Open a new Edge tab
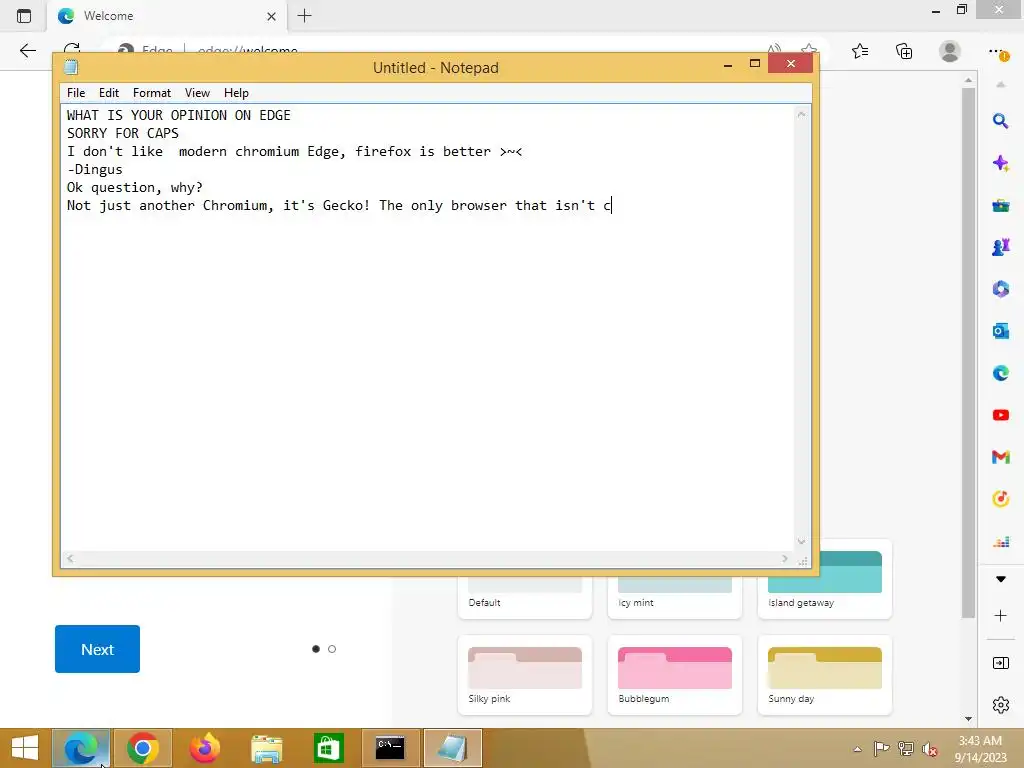Viewport: 1024px width, 768px height. pyautogui.click(x=304, y=16)
